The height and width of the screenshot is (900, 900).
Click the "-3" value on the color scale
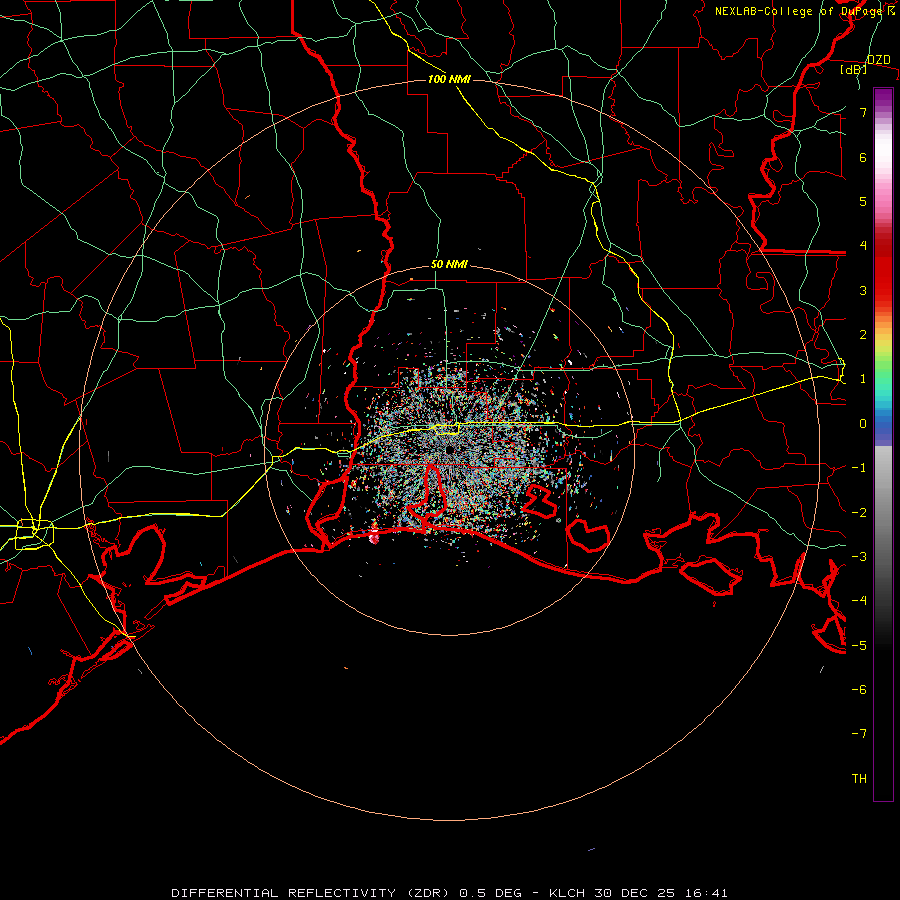(x=859, y=557)
